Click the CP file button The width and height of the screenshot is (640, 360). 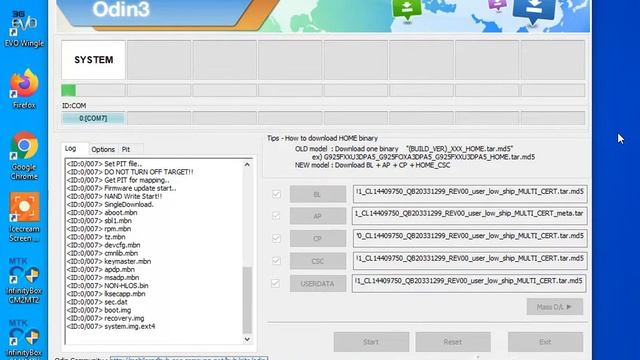pos(318,239)
